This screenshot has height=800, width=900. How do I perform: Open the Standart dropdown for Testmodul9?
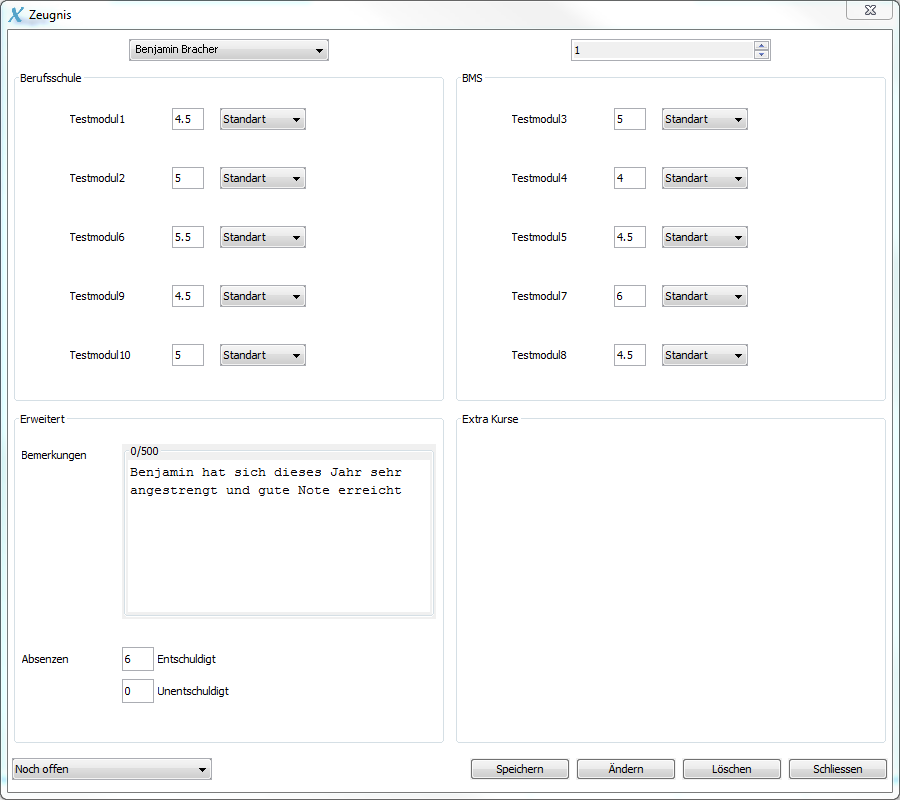(263, 296)
